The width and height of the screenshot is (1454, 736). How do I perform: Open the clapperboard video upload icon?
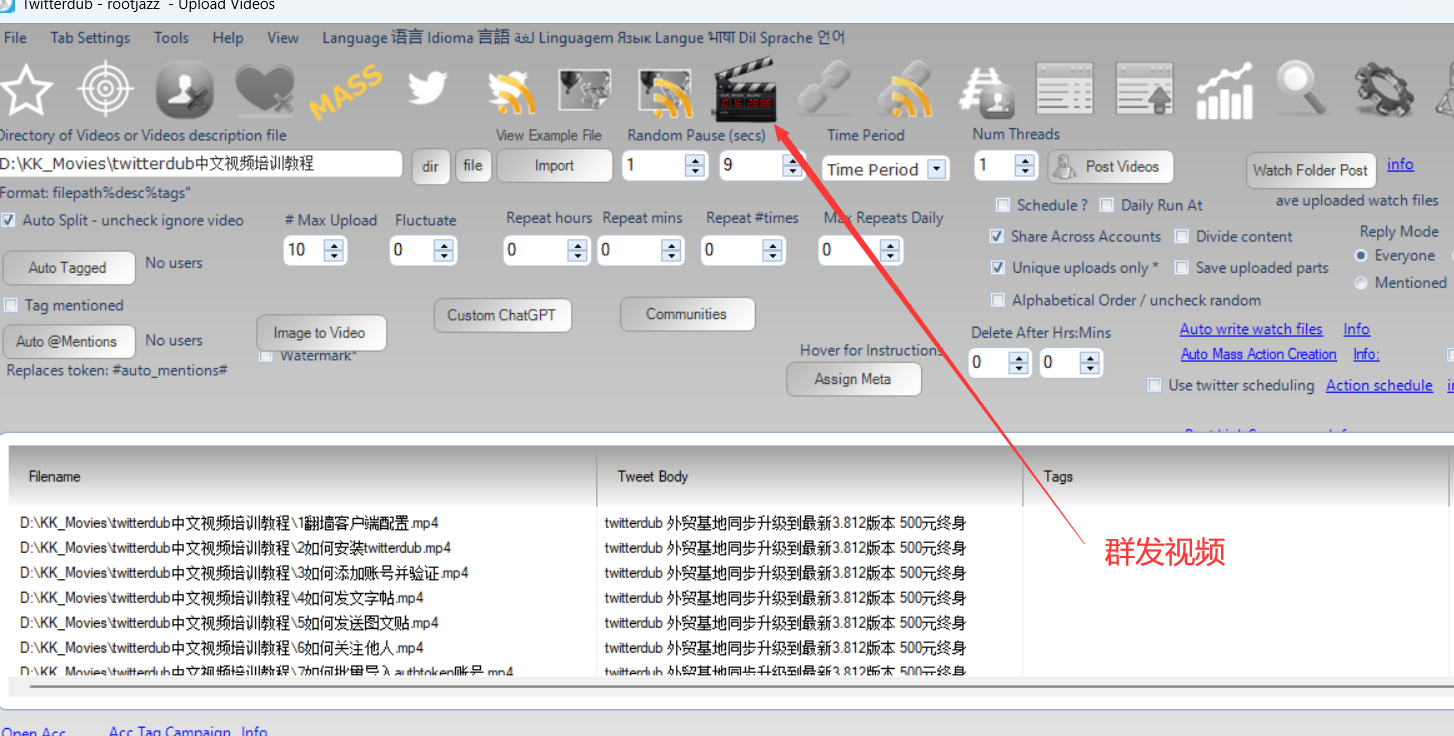pyautogui.click(x=743, y=90)
